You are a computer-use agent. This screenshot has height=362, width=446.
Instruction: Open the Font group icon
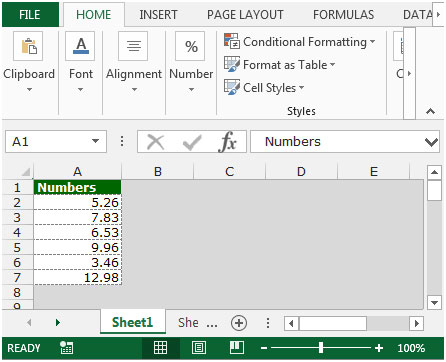coord(80,46)
